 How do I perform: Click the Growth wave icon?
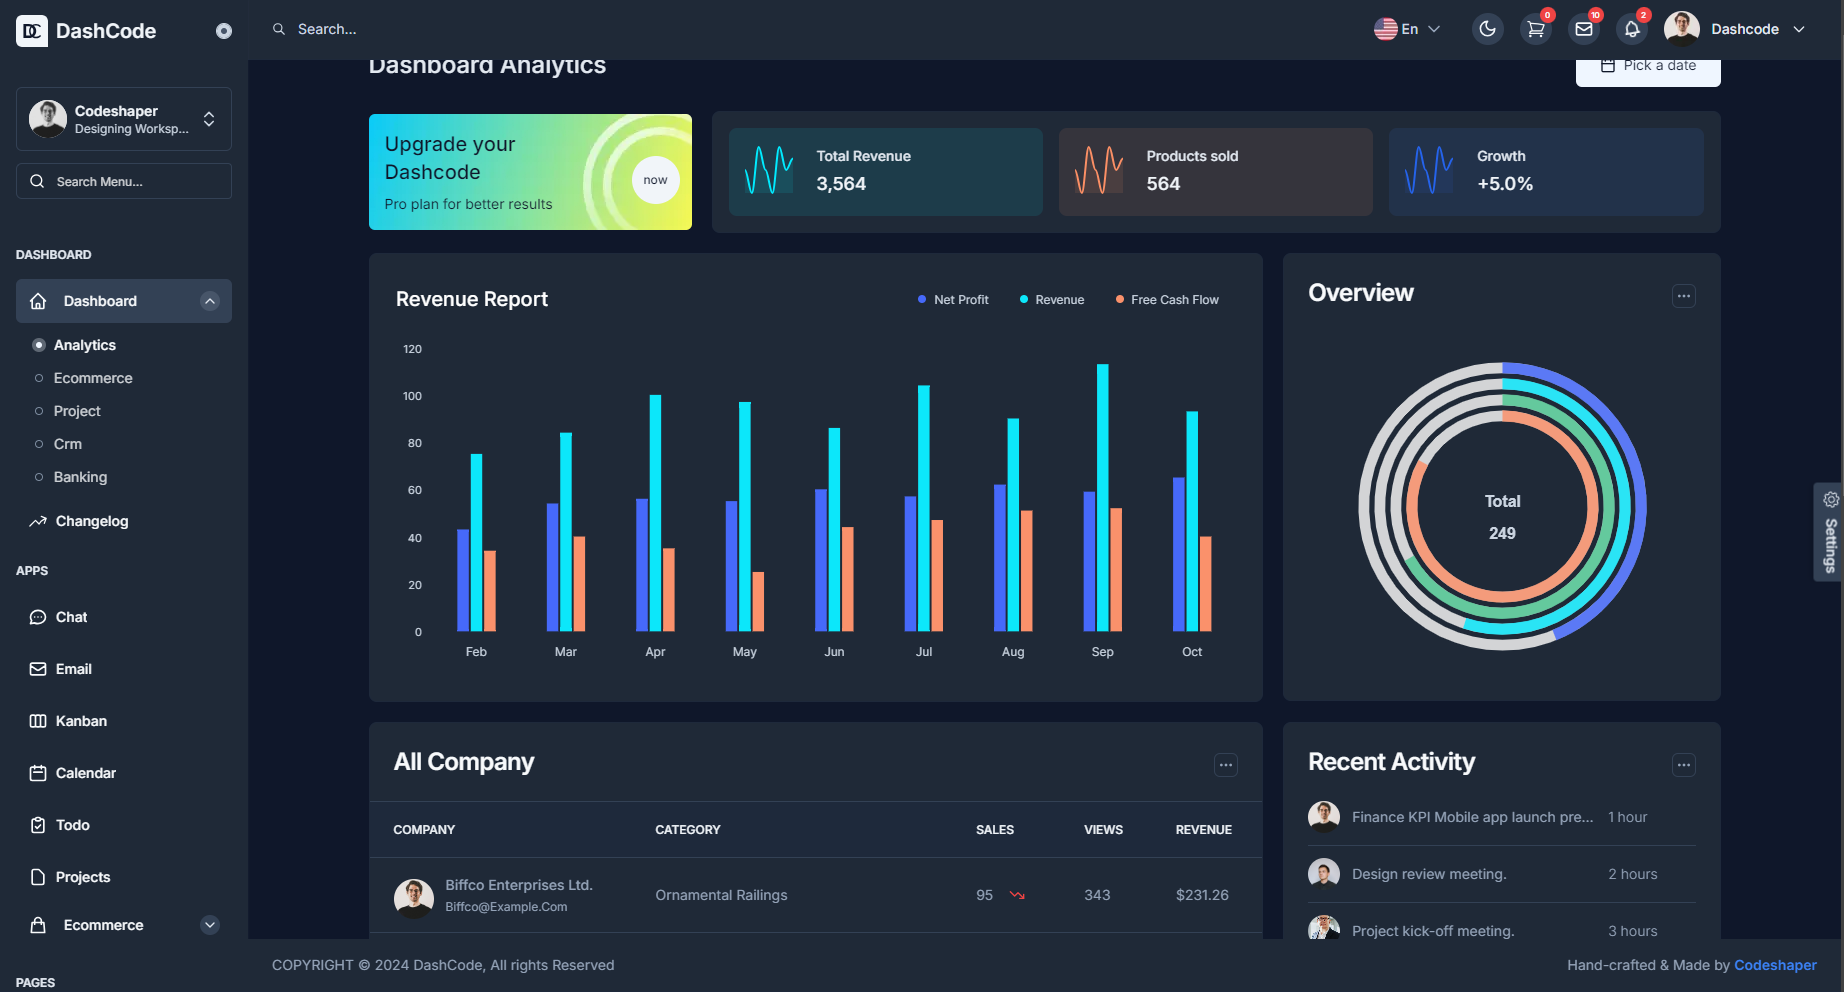(1429, 170)
